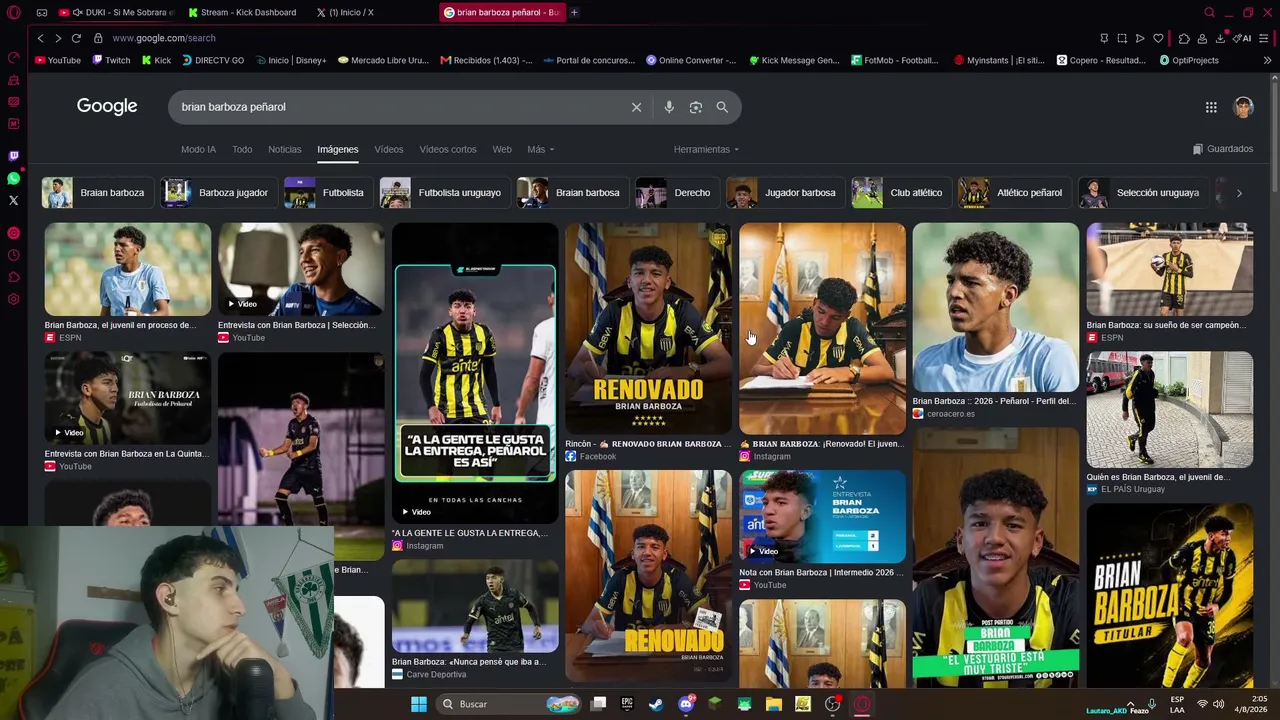Open the ESPN 'juvenil en proceso' image
Viewport: 1280px width, 720px height.
(x=128, y=269)
